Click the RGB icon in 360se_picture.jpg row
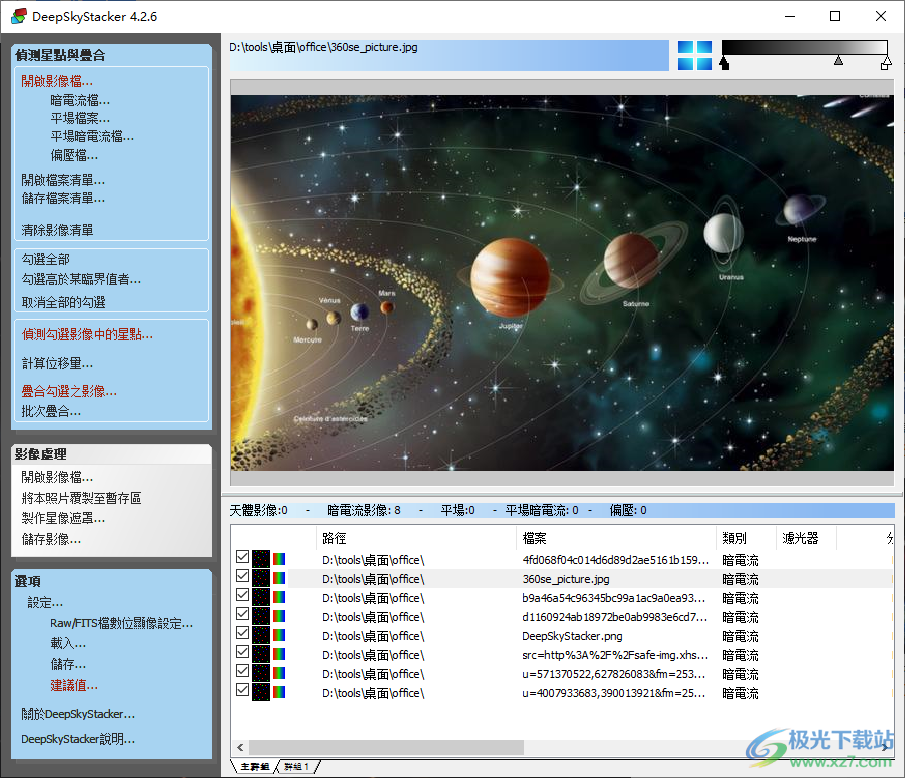The width and height of the screenshot is (905, 778). pyautogui.click(x=279, y=578)
